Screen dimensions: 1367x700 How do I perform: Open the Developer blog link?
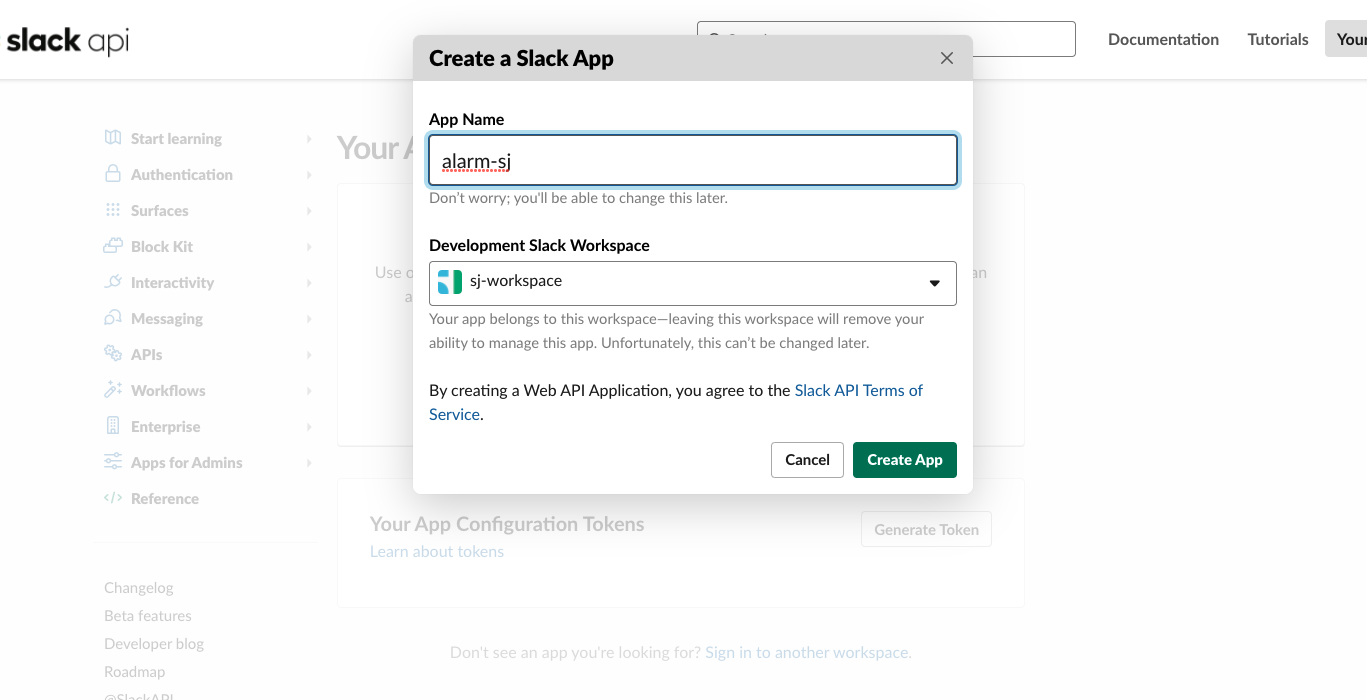tap(154, 644)
